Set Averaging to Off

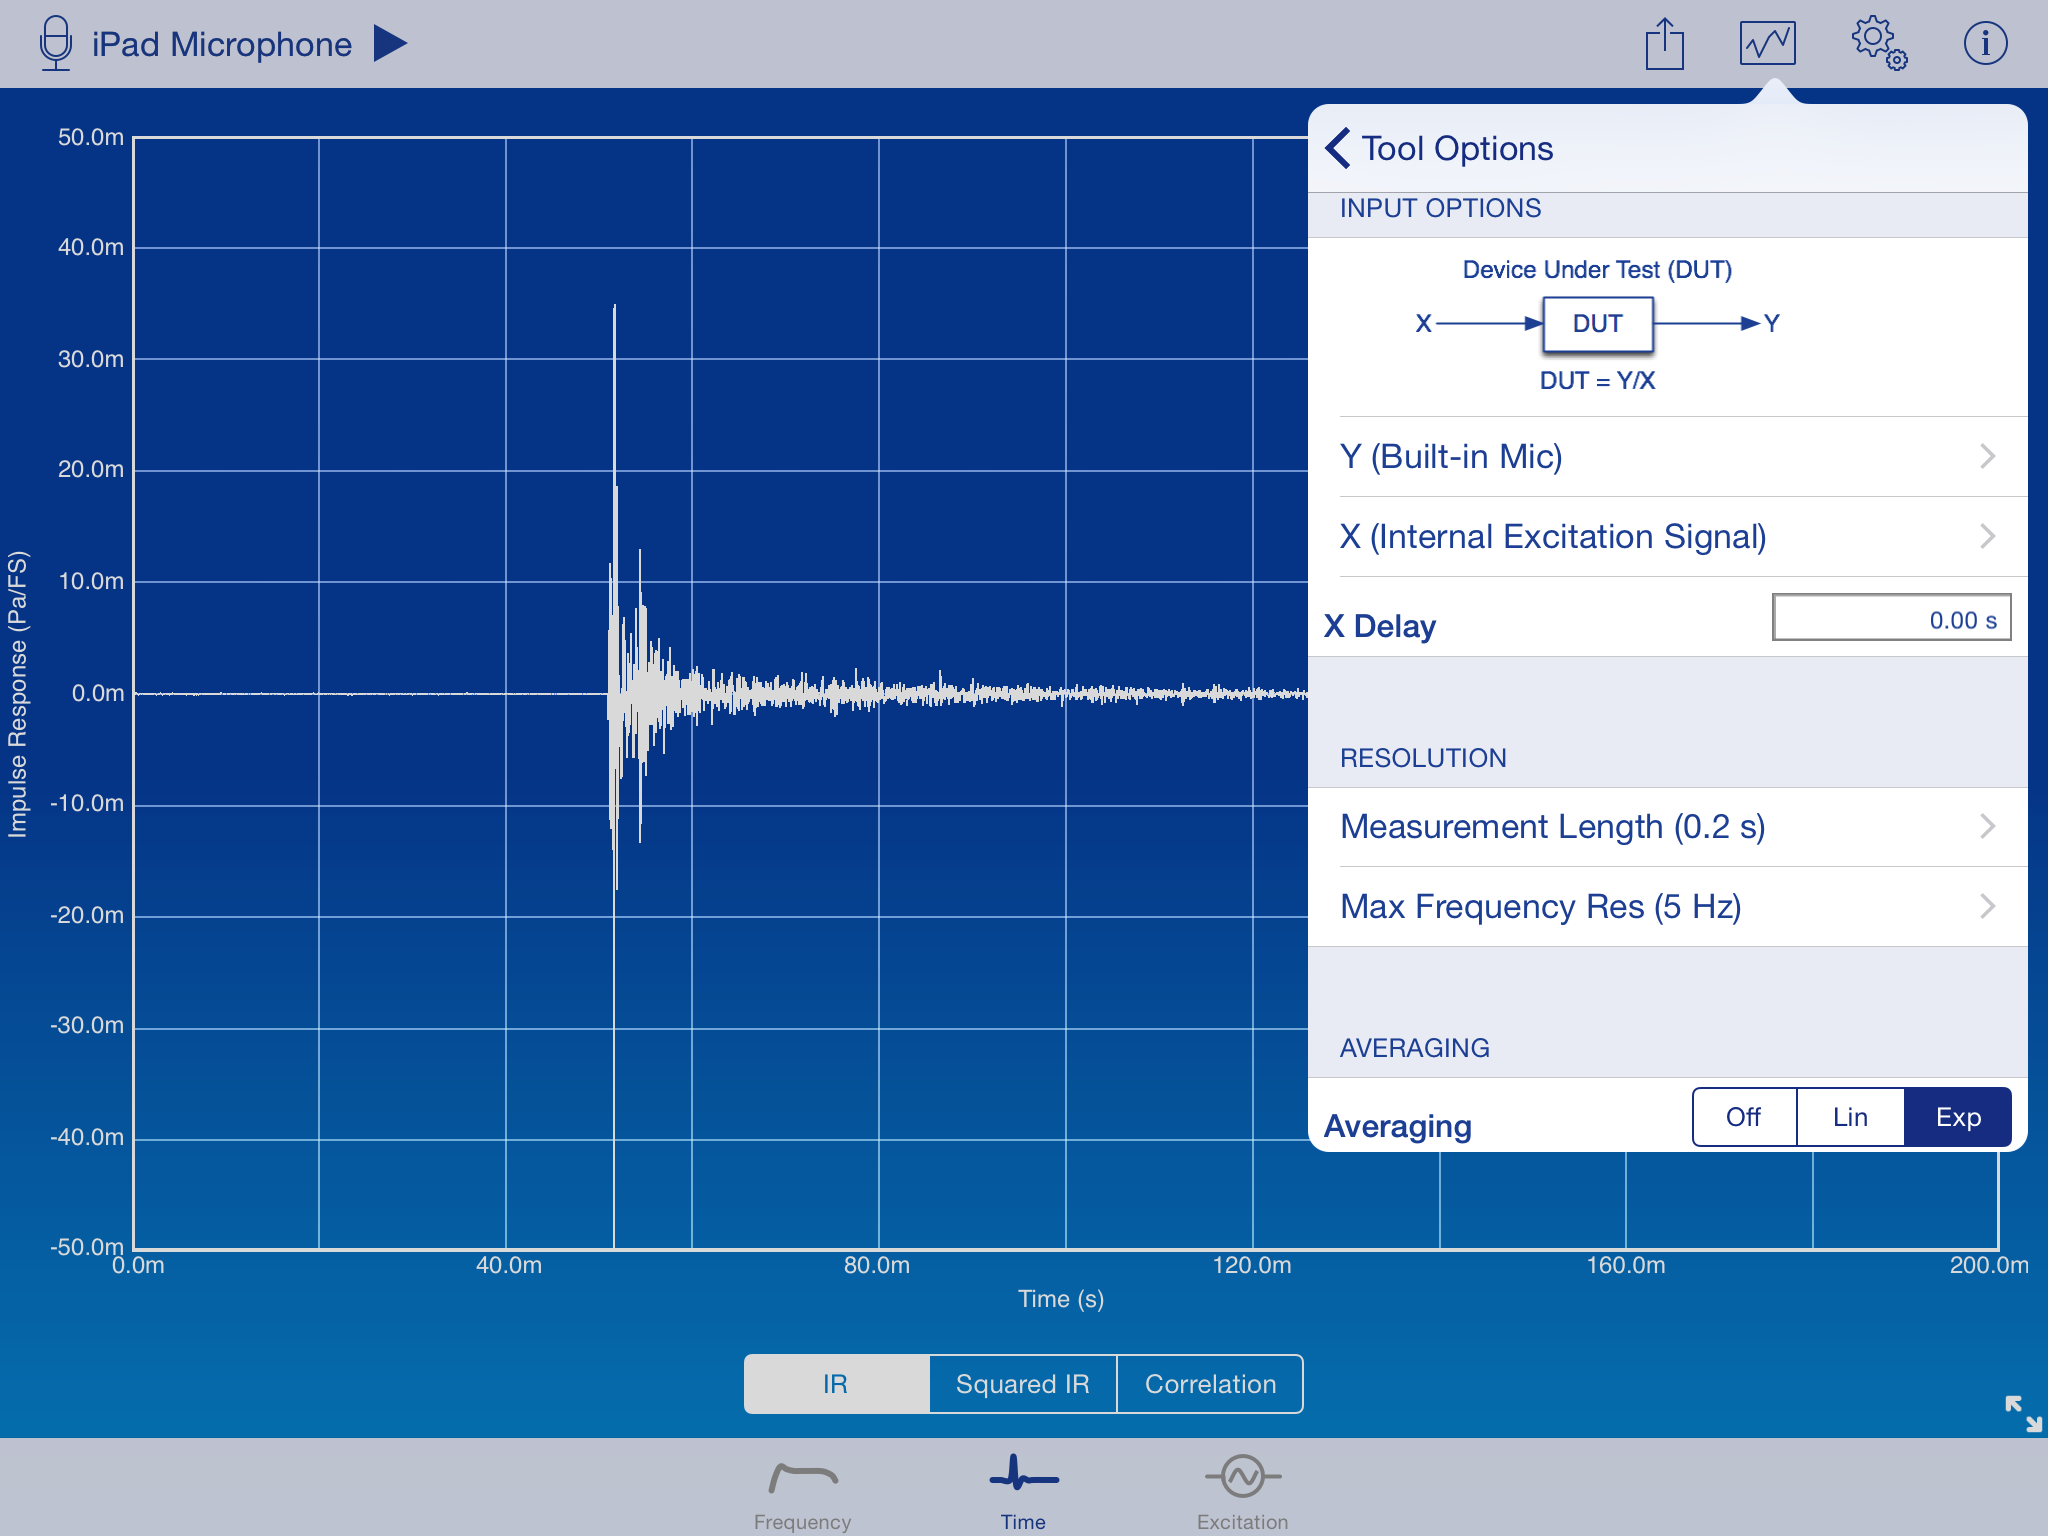[1743, 1117]
